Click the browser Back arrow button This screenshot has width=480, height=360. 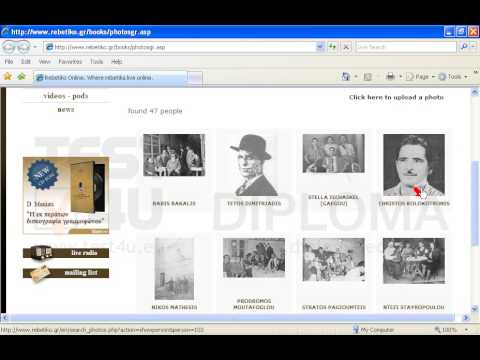click(9, 47)
